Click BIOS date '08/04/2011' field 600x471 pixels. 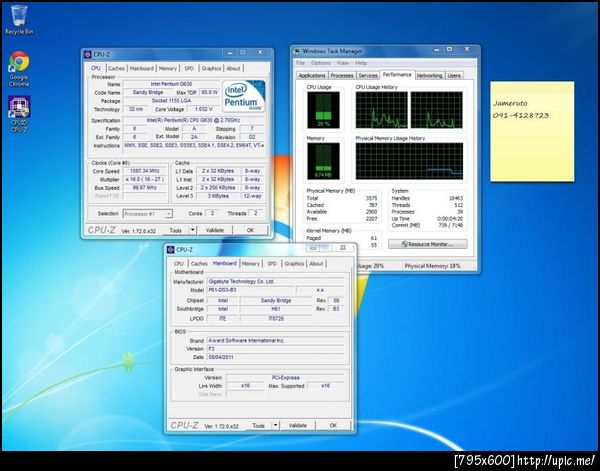(x=276, y=357)
